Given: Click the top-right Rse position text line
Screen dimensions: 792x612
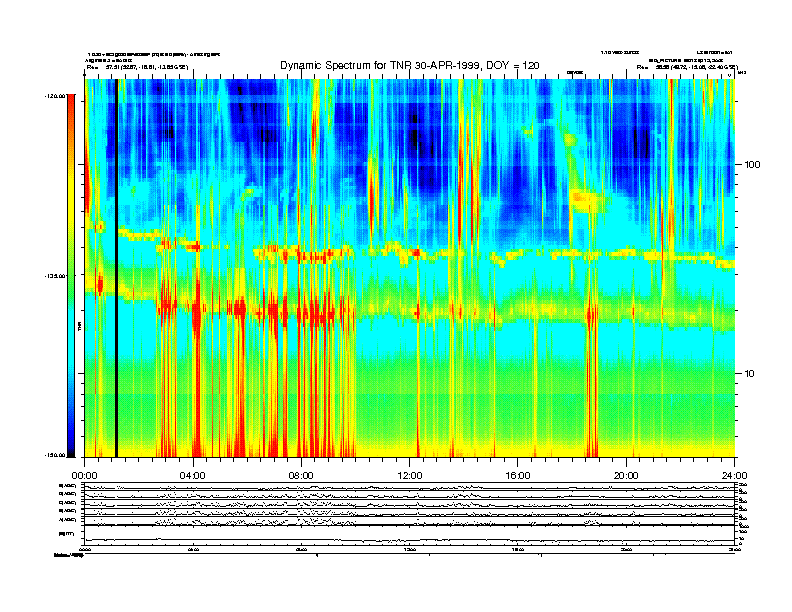Looking at the screenshot, I should click(687, 67).
